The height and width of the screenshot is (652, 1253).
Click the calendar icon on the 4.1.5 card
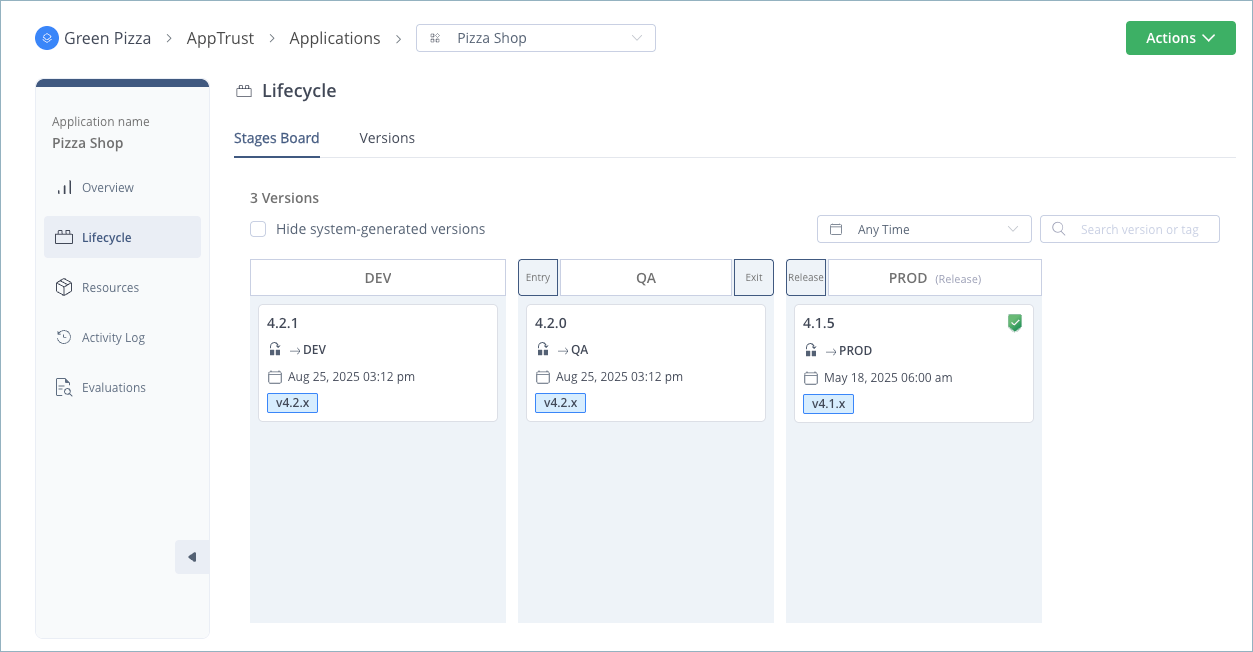[811, 377]
